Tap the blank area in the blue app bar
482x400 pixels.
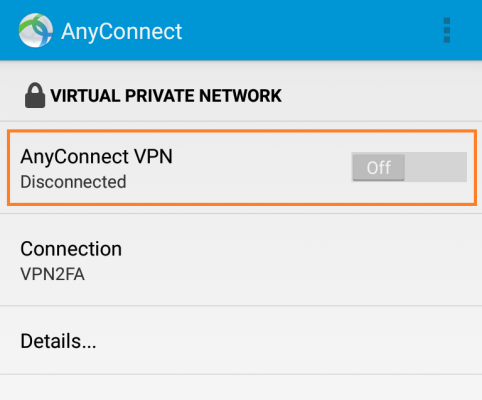(x=310, y=30)
